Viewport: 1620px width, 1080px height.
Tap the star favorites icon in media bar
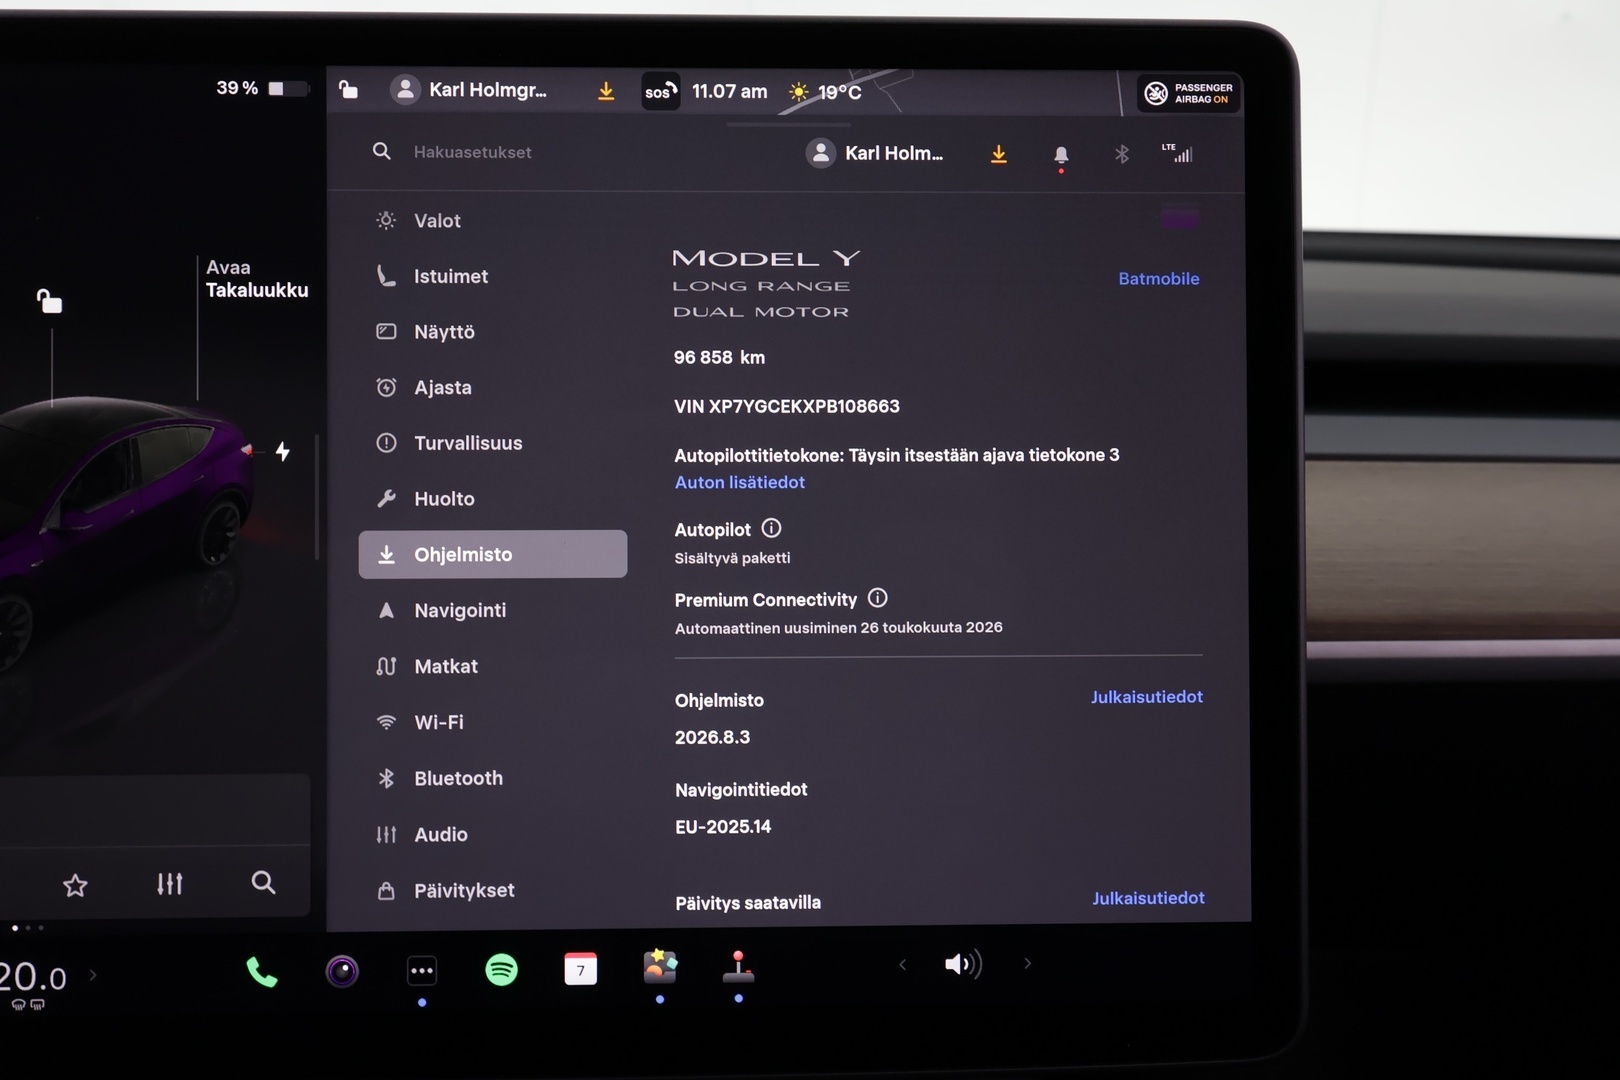tap(75, 885)
